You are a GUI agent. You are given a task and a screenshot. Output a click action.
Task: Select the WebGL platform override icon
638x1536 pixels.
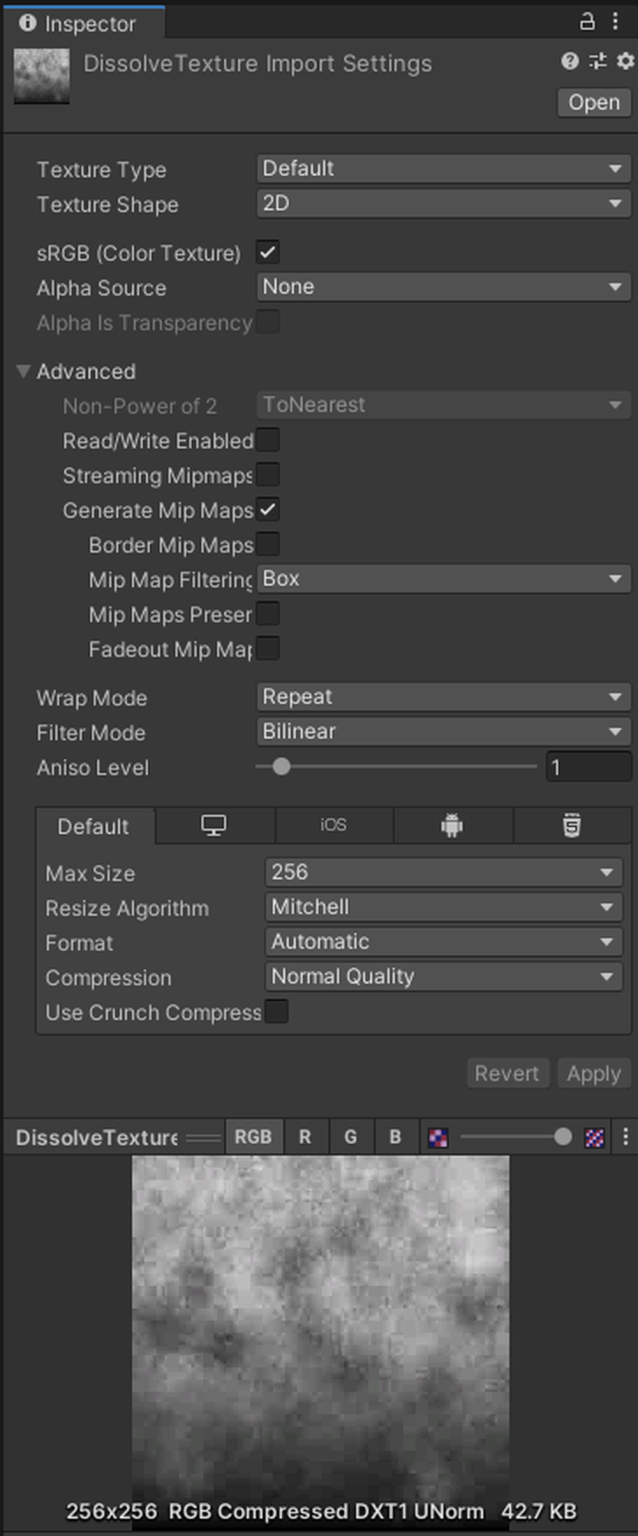click(571, 826)
